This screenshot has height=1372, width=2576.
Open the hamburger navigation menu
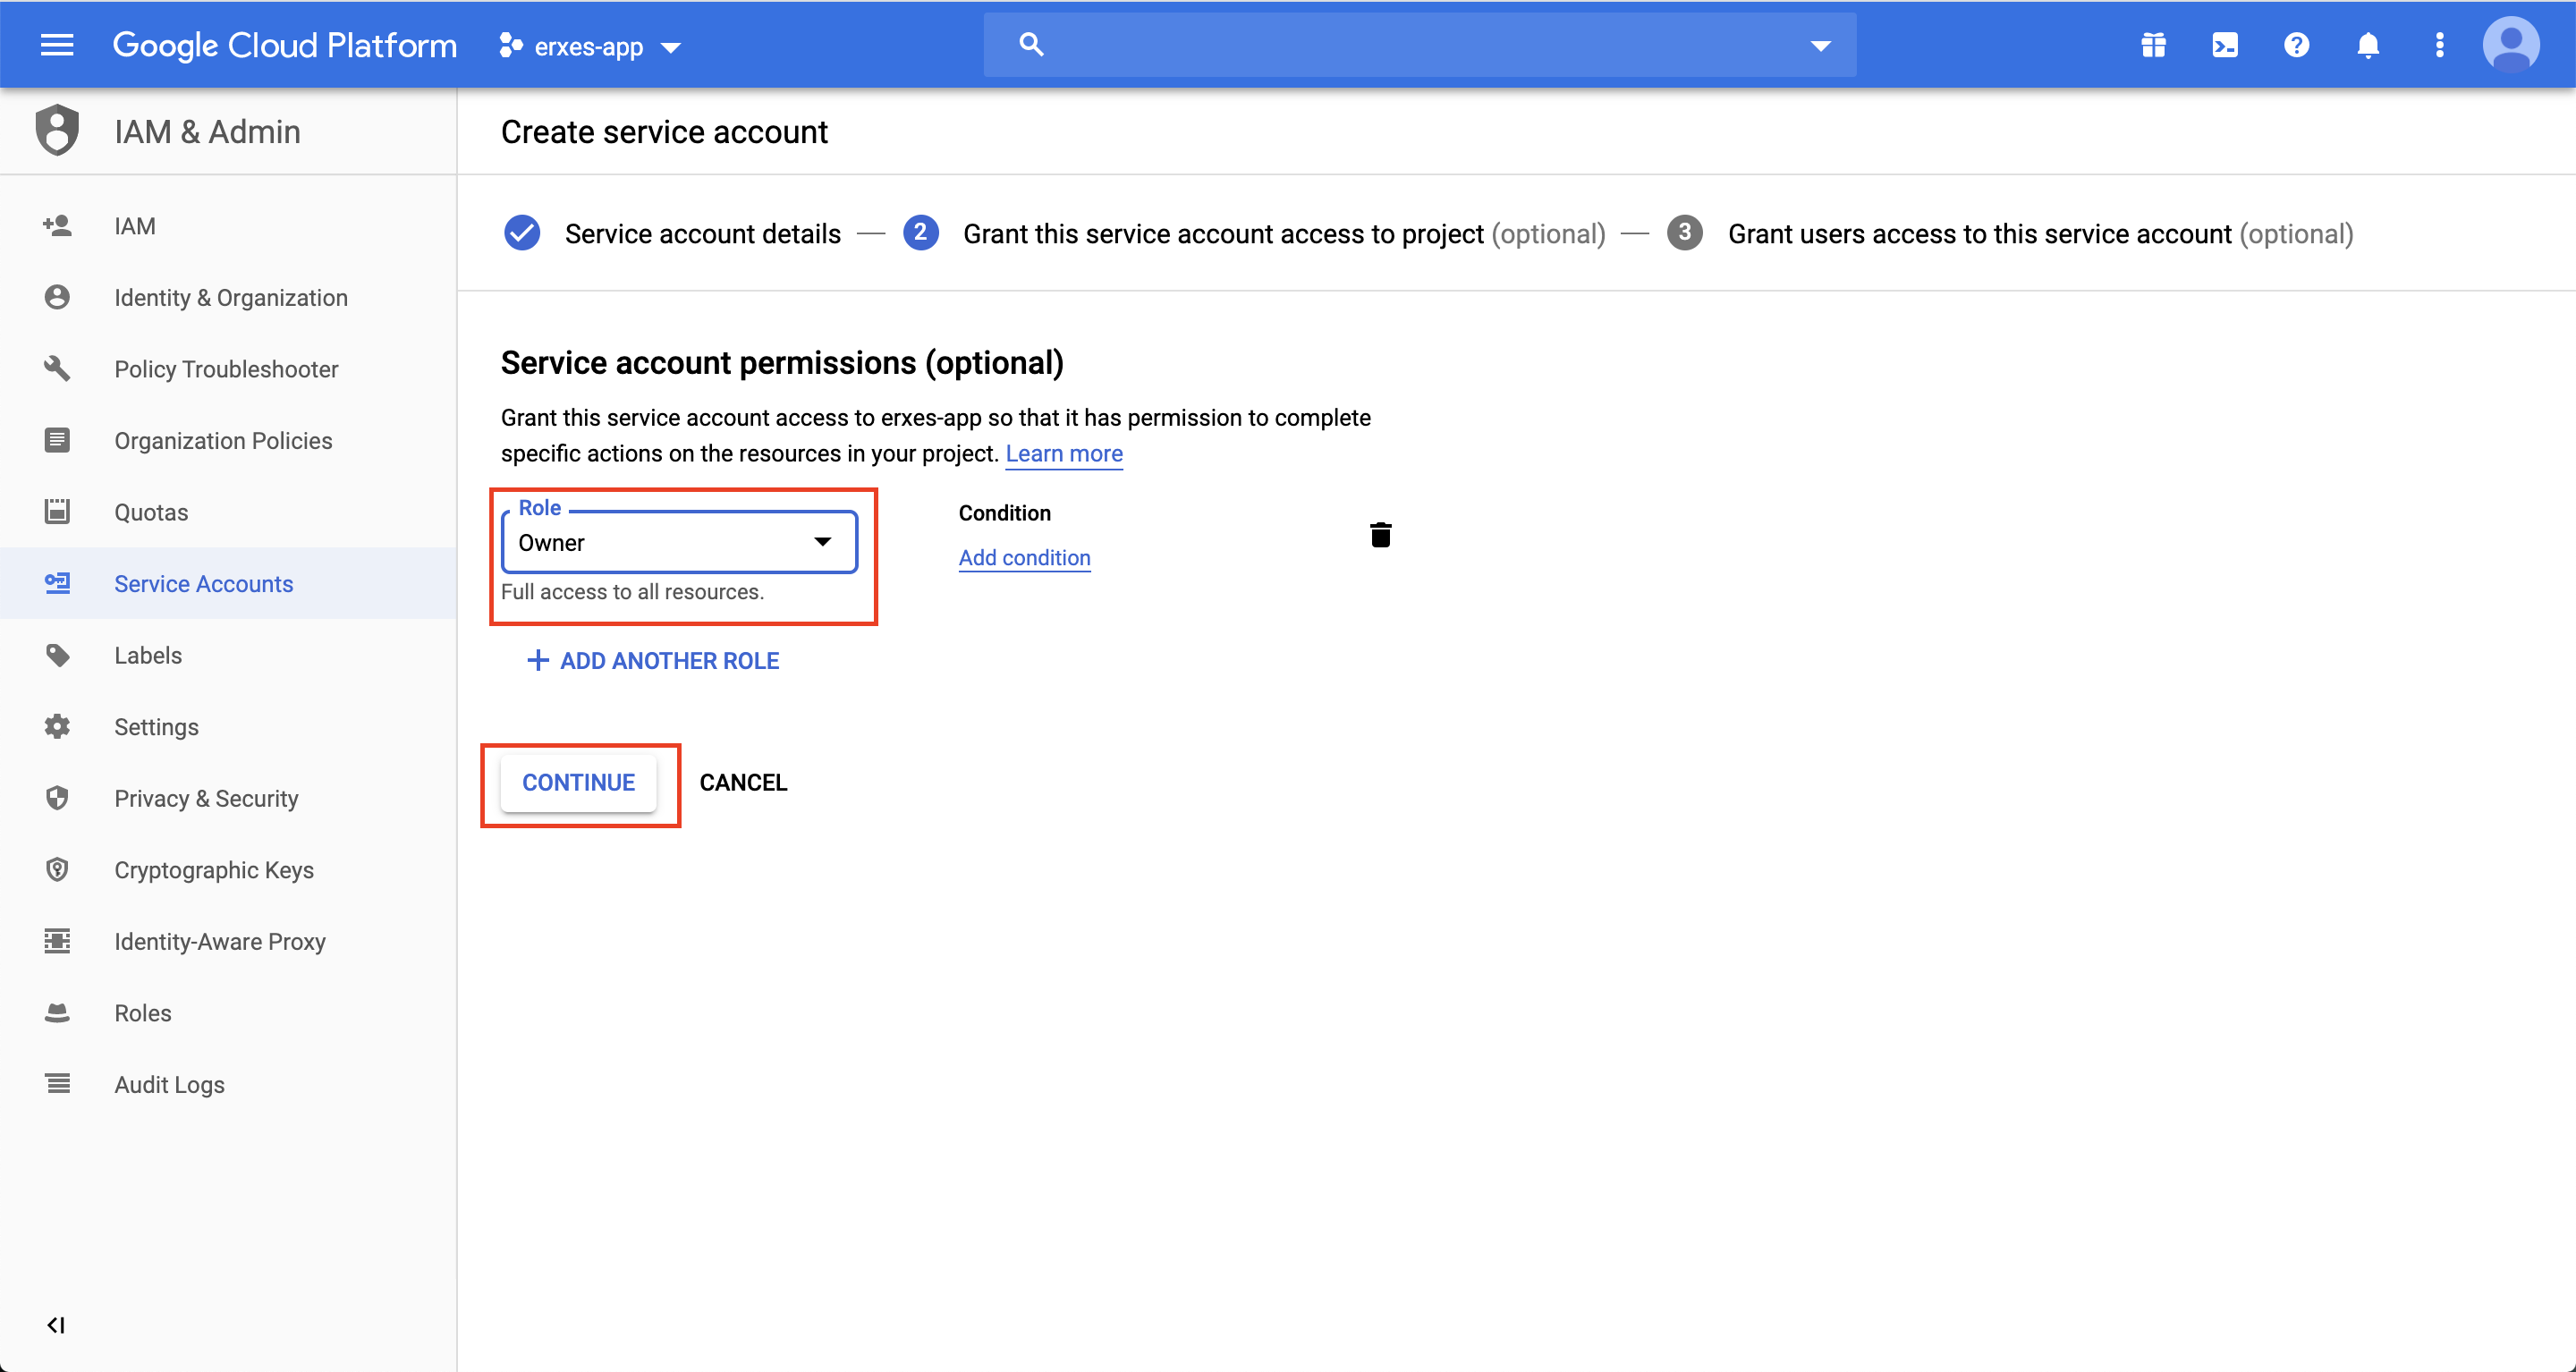click(x=57, y=45)
